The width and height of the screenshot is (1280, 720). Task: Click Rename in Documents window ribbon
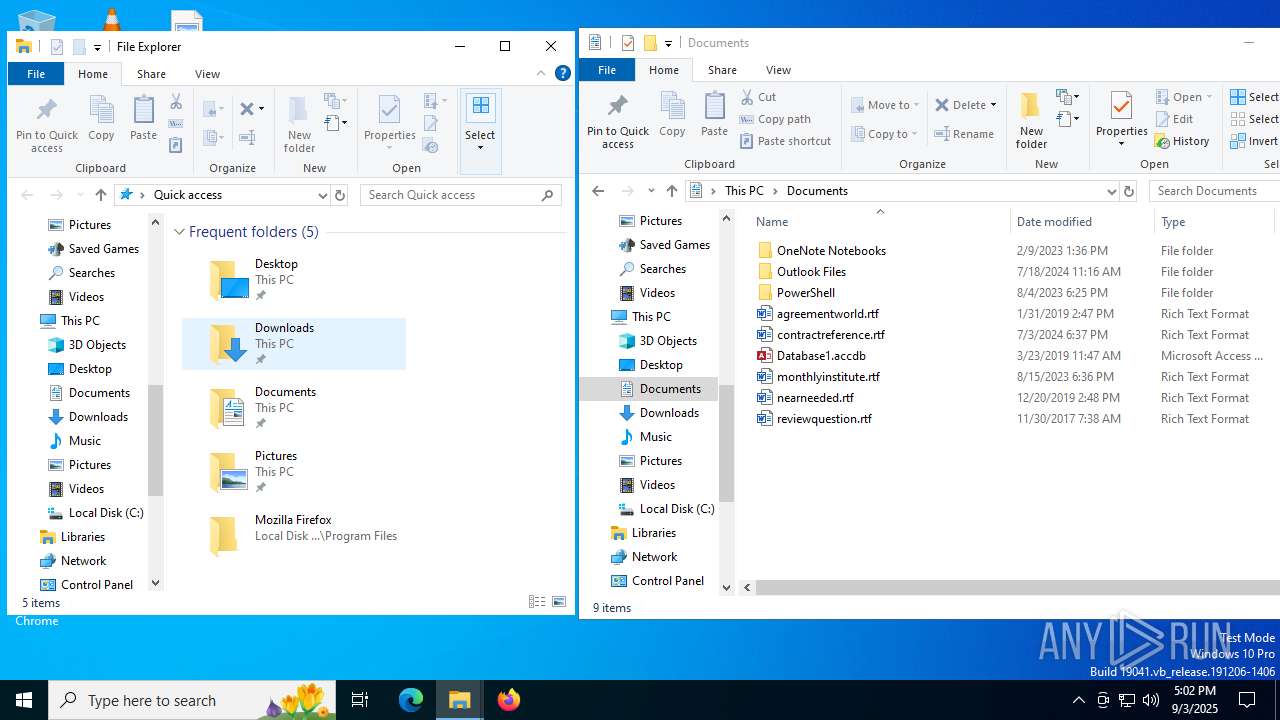(x=964, y=134)
